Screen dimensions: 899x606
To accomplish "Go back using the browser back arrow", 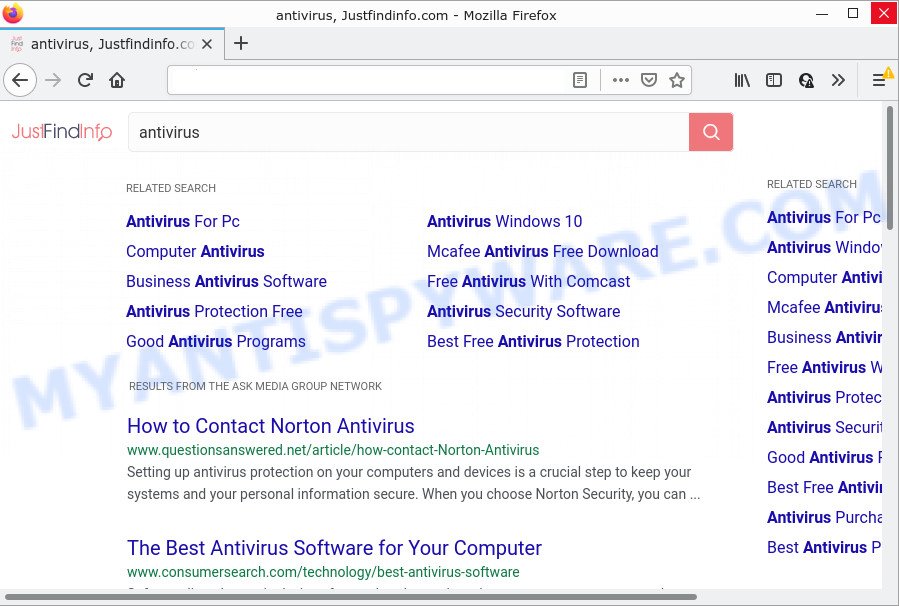I will tap(20, 80).
